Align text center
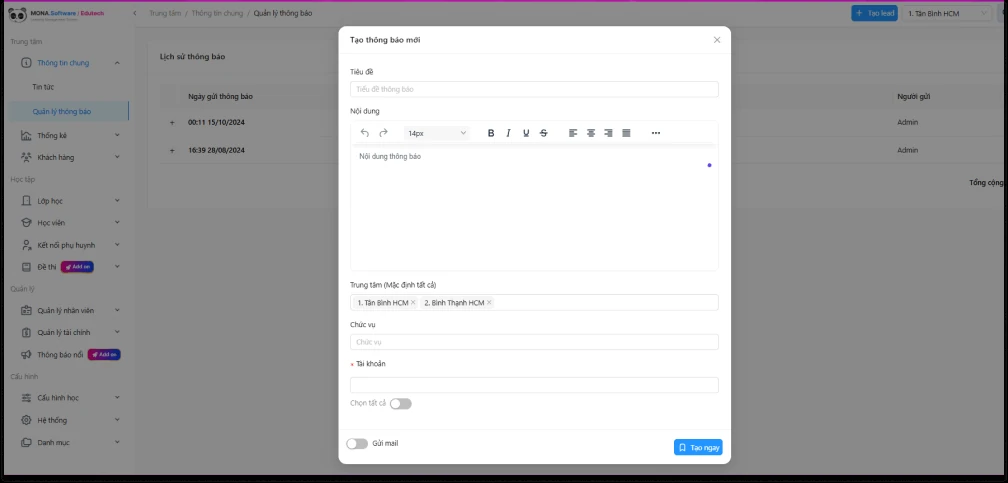This screenshot has width=1008, height=483. coord(591,133)
